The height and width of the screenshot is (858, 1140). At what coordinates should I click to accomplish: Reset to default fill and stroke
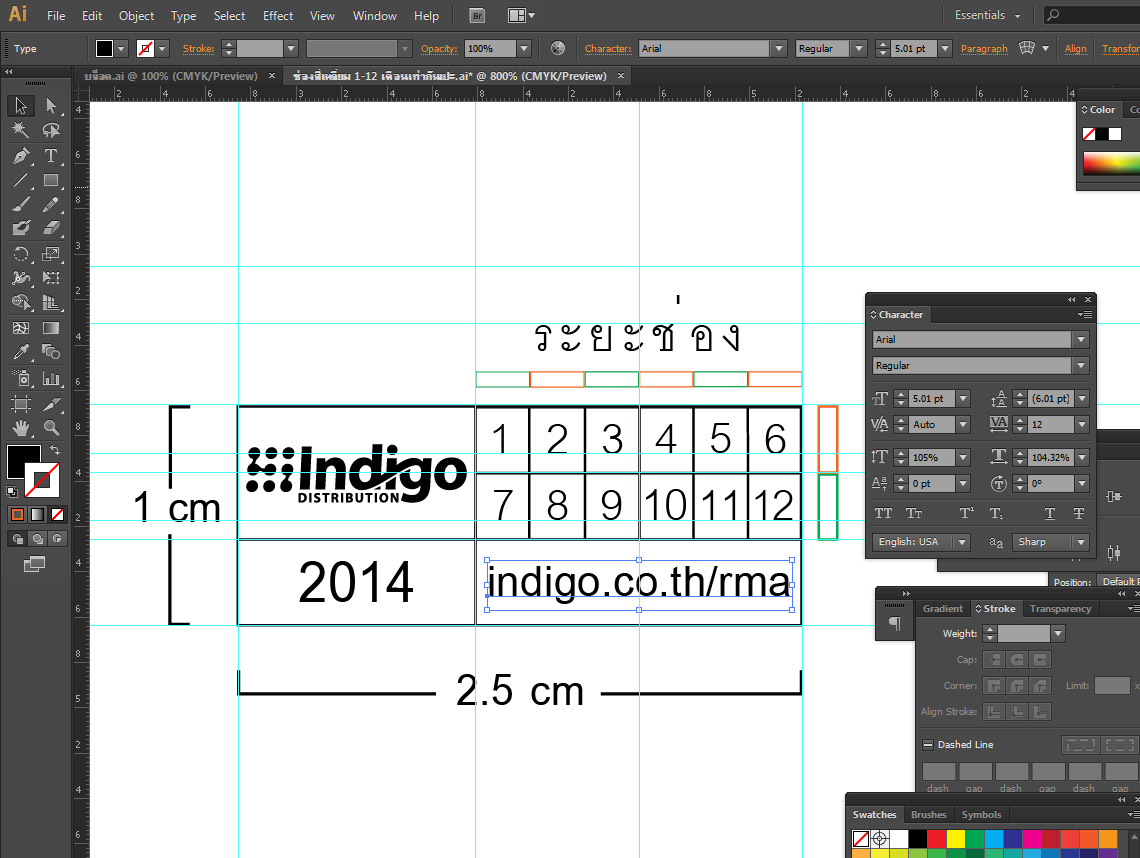(x=12, y=492)
